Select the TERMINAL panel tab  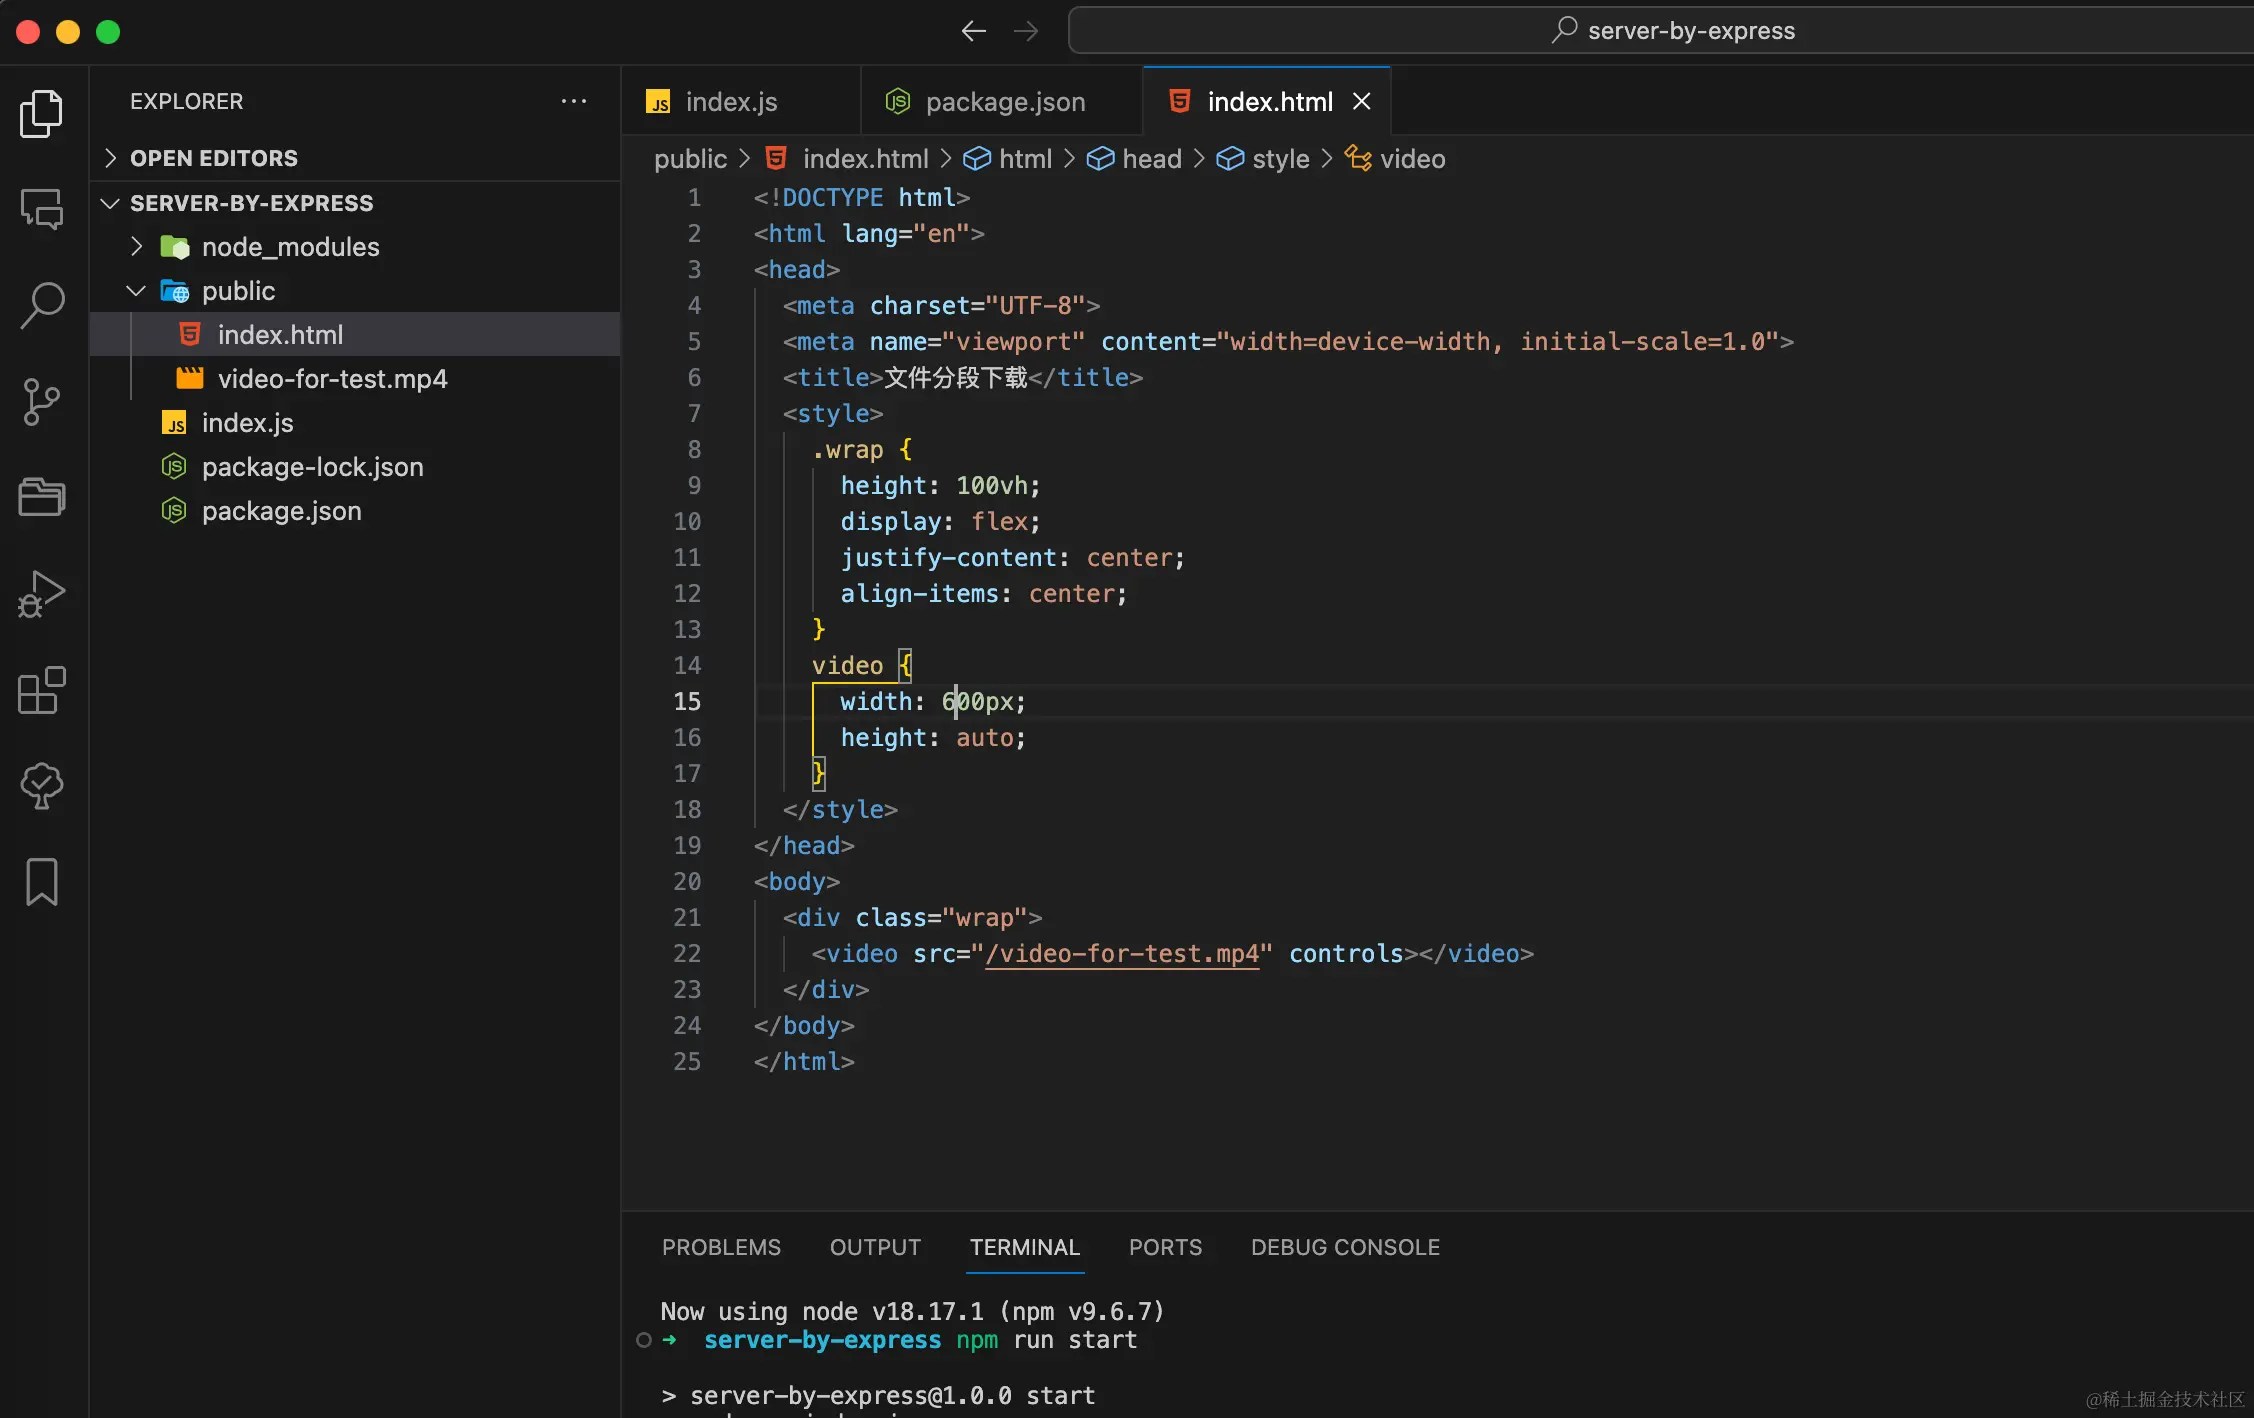pyautogui.click(x=1025, y=1247)
